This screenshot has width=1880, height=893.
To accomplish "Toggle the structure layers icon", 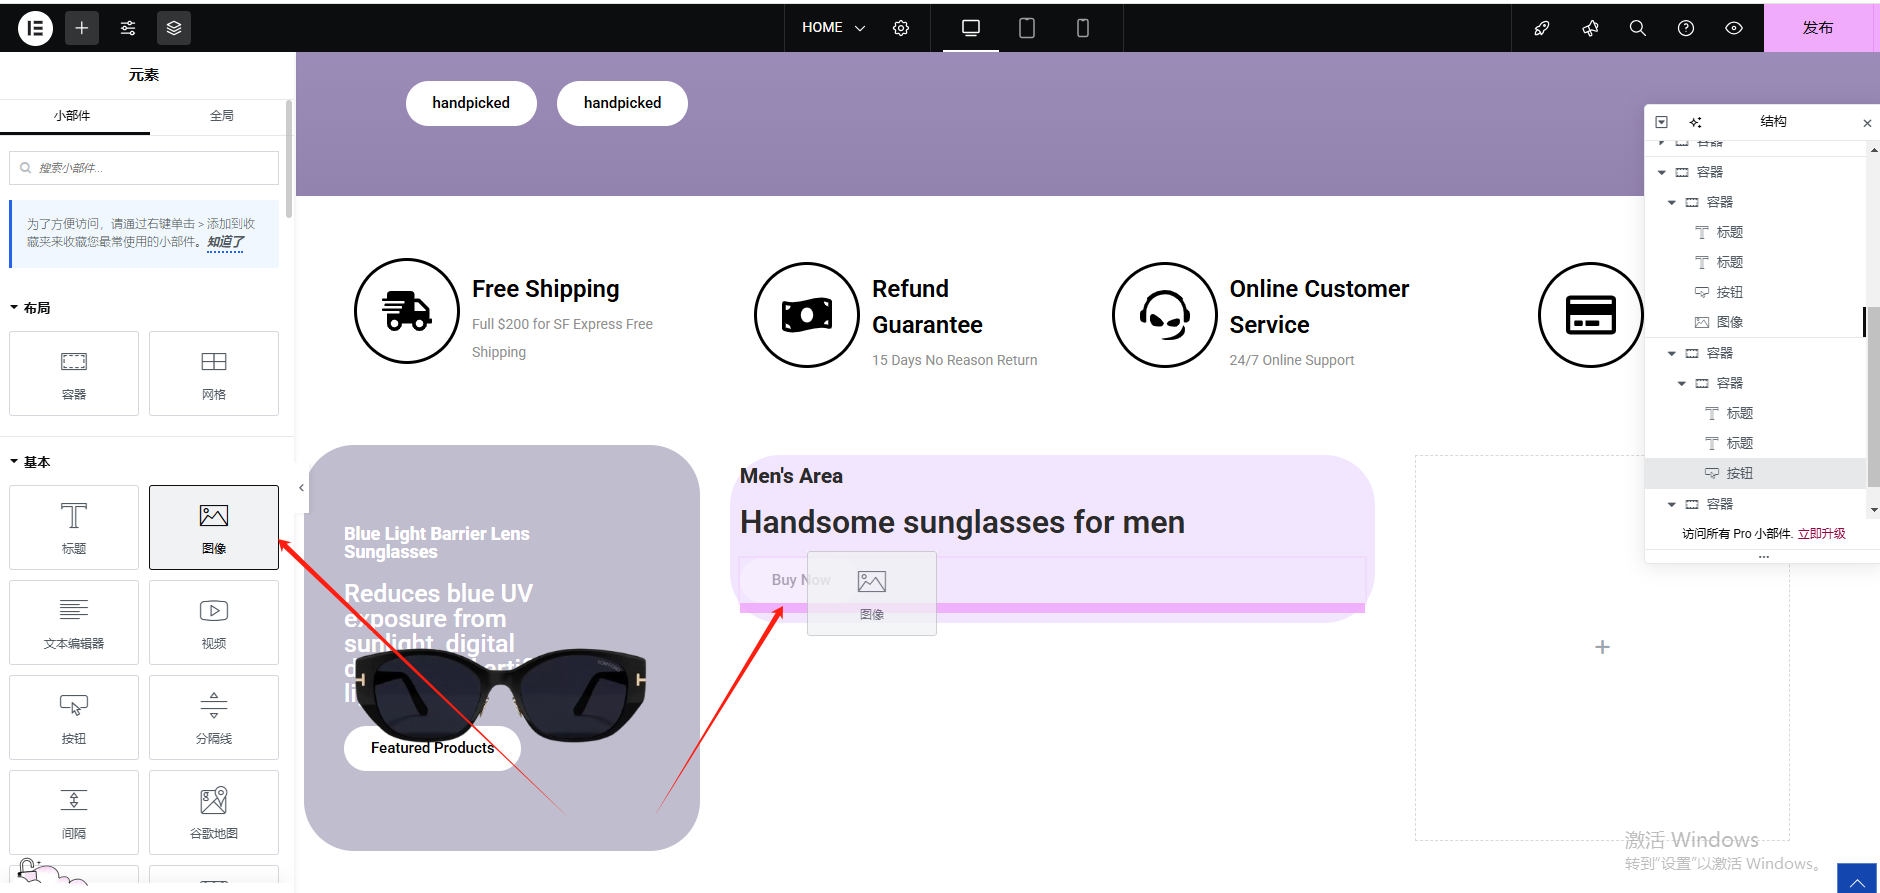I will 174,28.
